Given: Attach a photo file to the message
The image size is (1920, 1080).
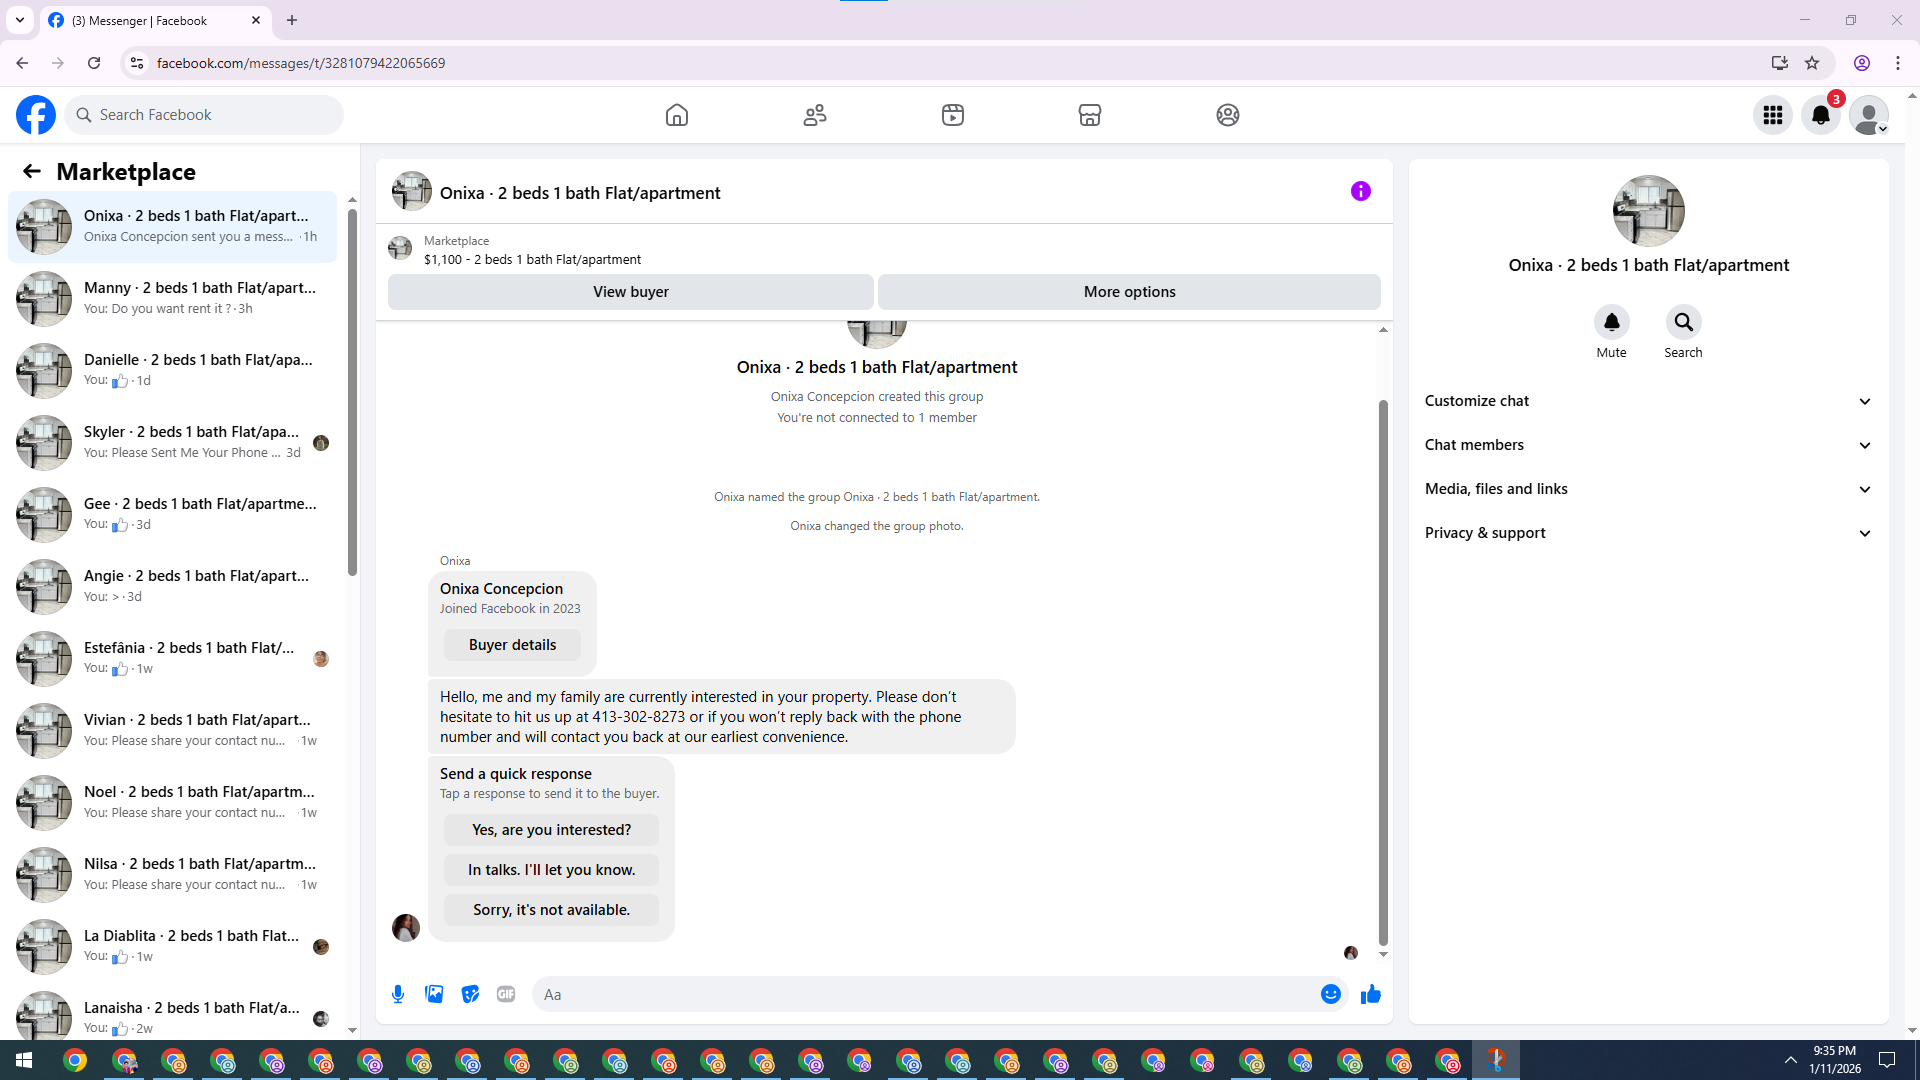Looking at the screenshot, I should pyautogui.click(x=434, y=994).
